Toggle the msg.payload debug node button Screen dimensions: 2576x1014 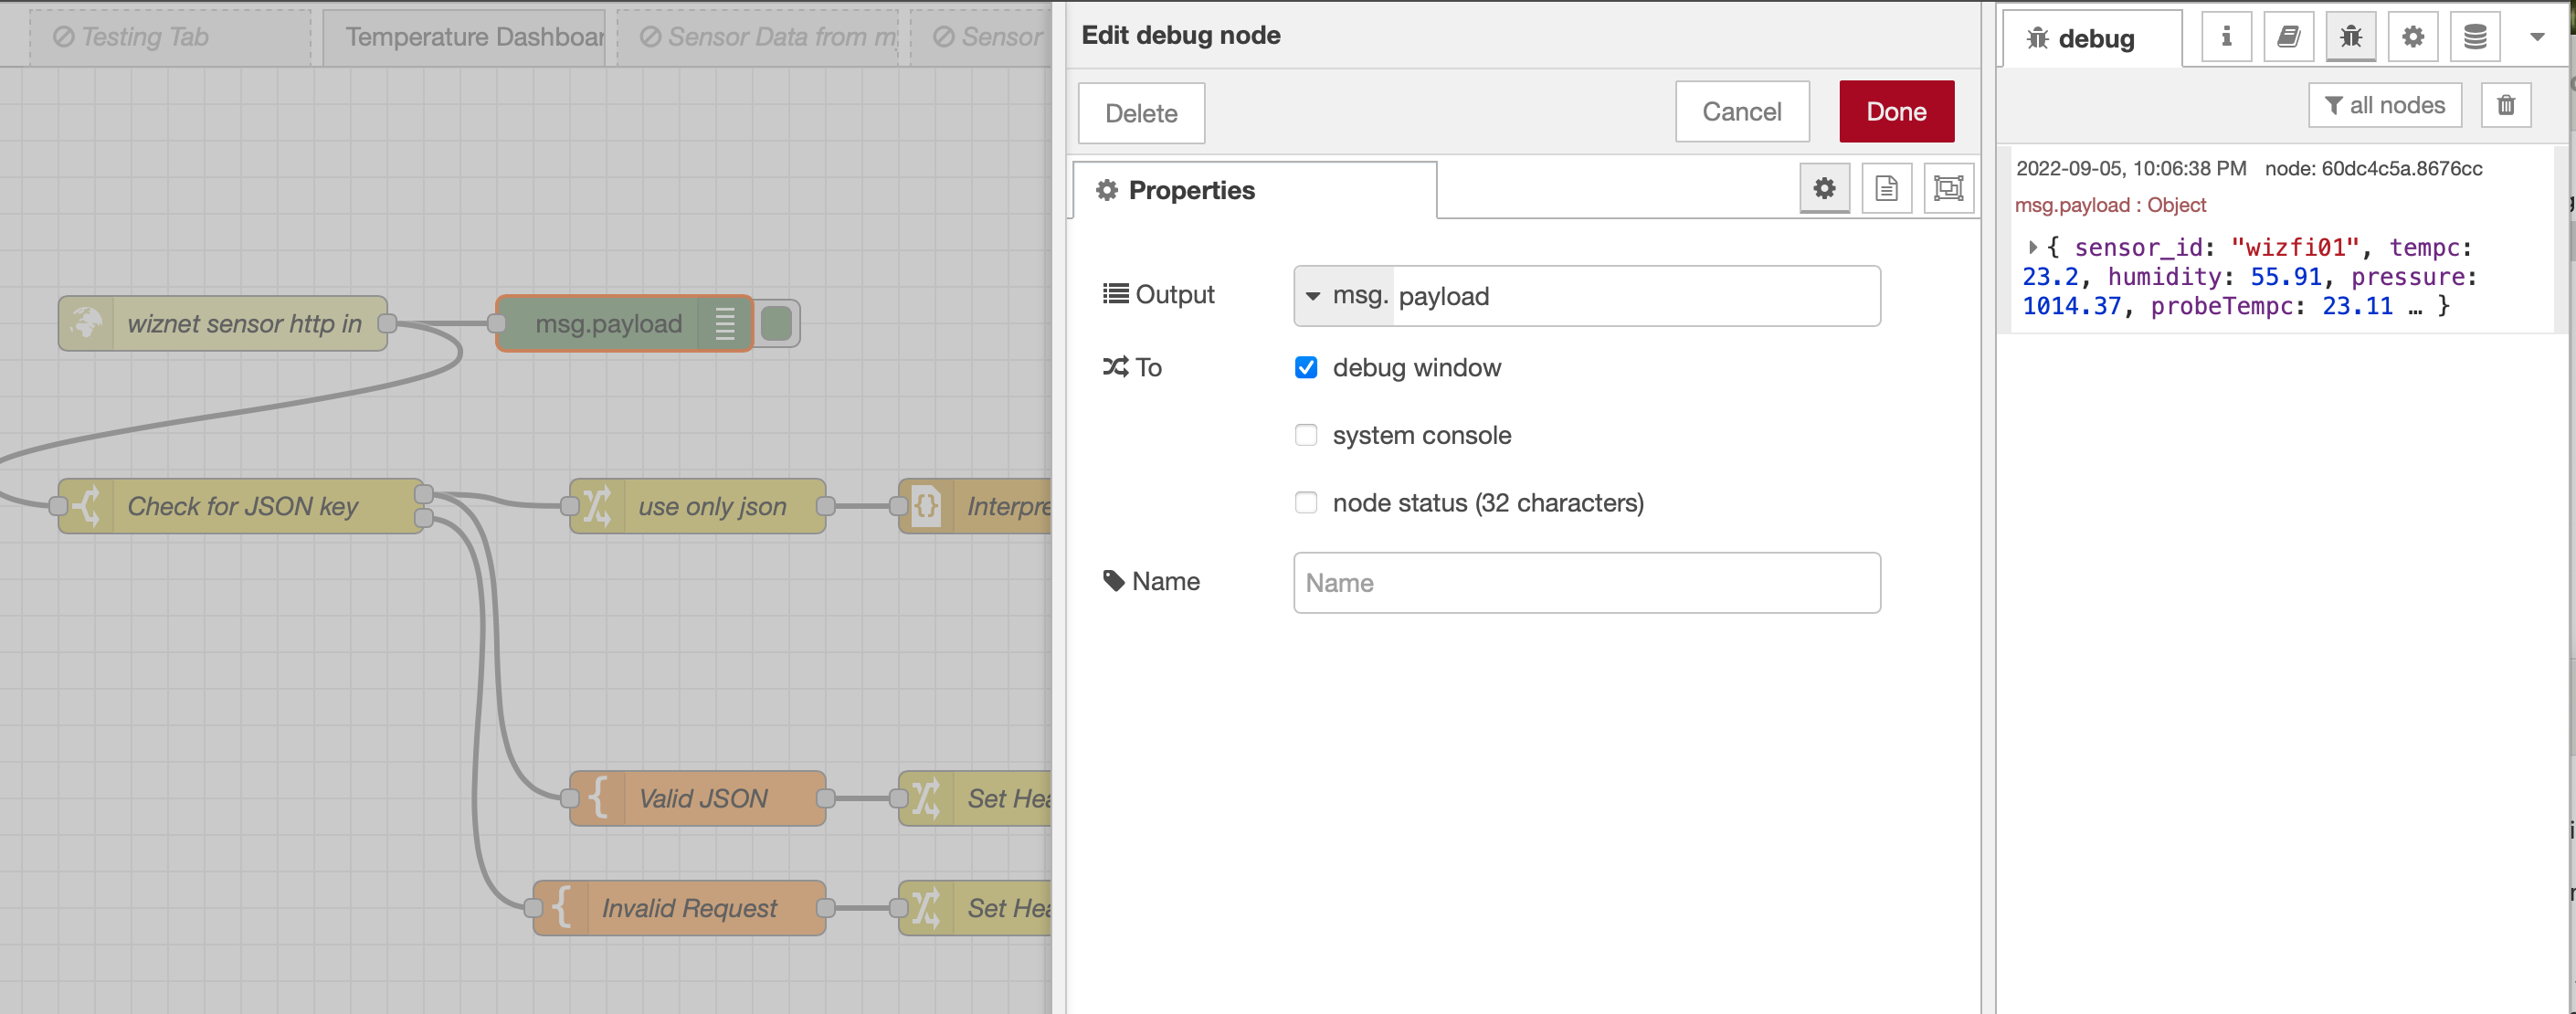click(x=776, y=323)
